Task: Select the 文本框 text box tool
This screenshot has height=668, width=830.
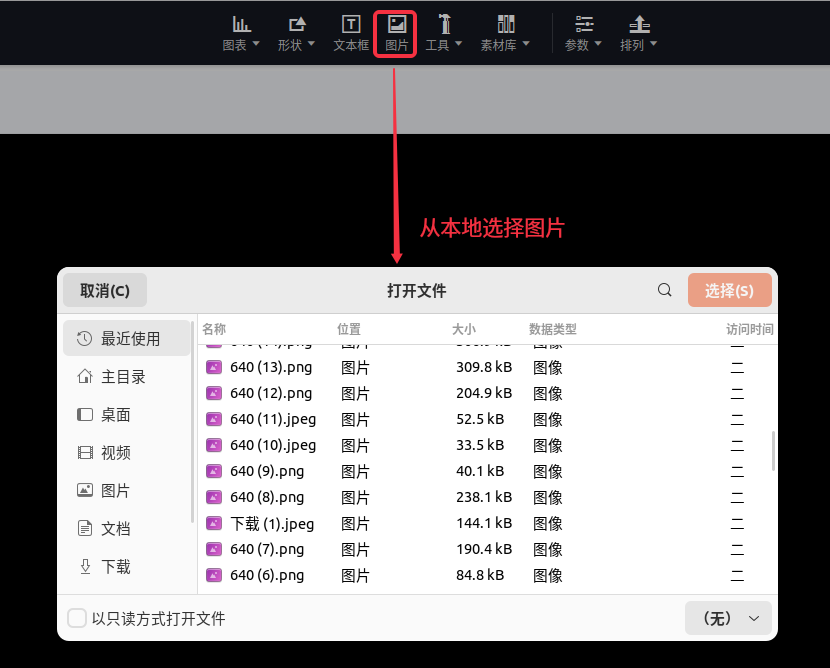Action: [351, 24]
